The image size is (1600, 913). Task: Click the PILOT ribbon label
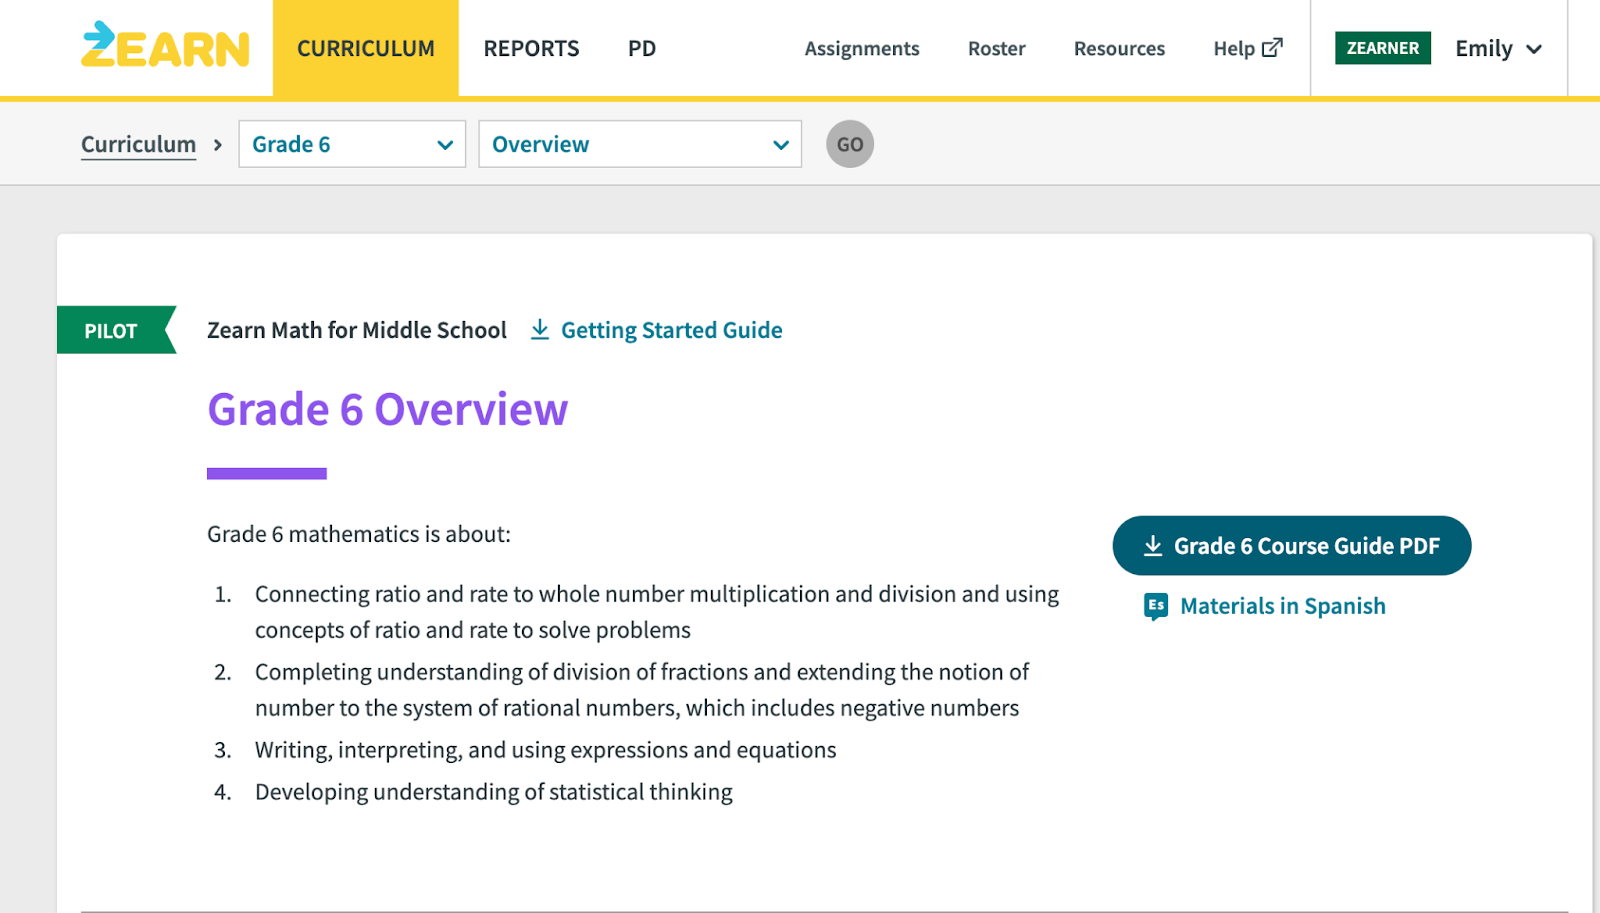[111, 331]
